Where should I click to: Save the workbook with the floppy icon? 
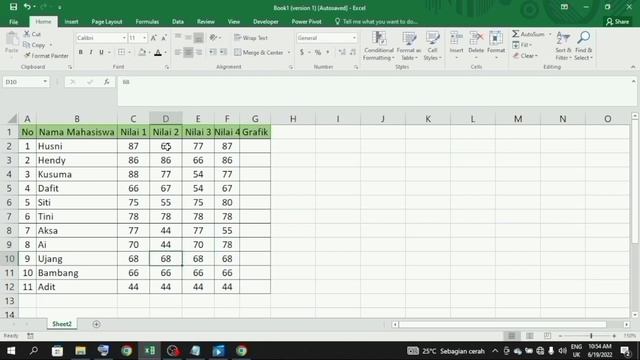(x=13, y=7)
